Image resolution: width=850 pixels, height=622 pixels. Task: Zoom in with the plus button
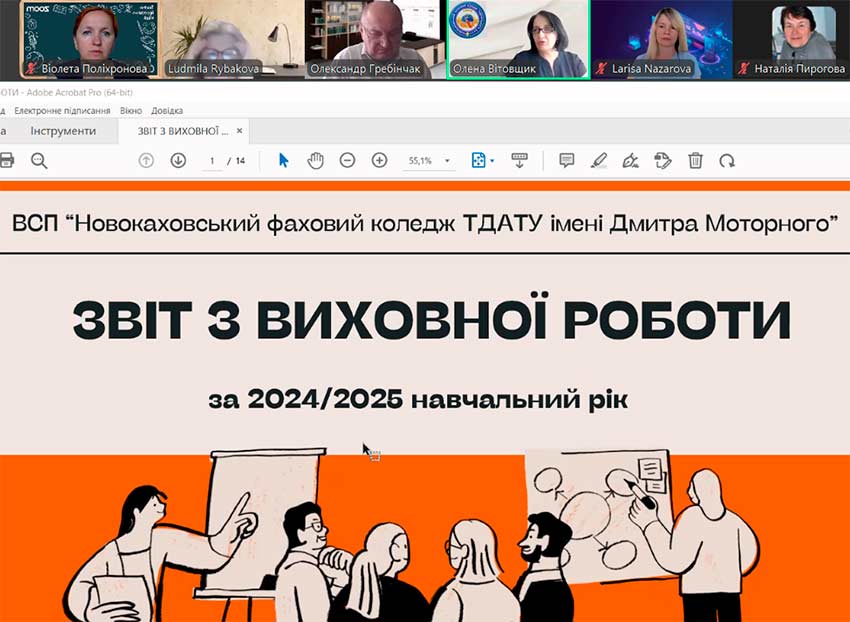(379, 160)
